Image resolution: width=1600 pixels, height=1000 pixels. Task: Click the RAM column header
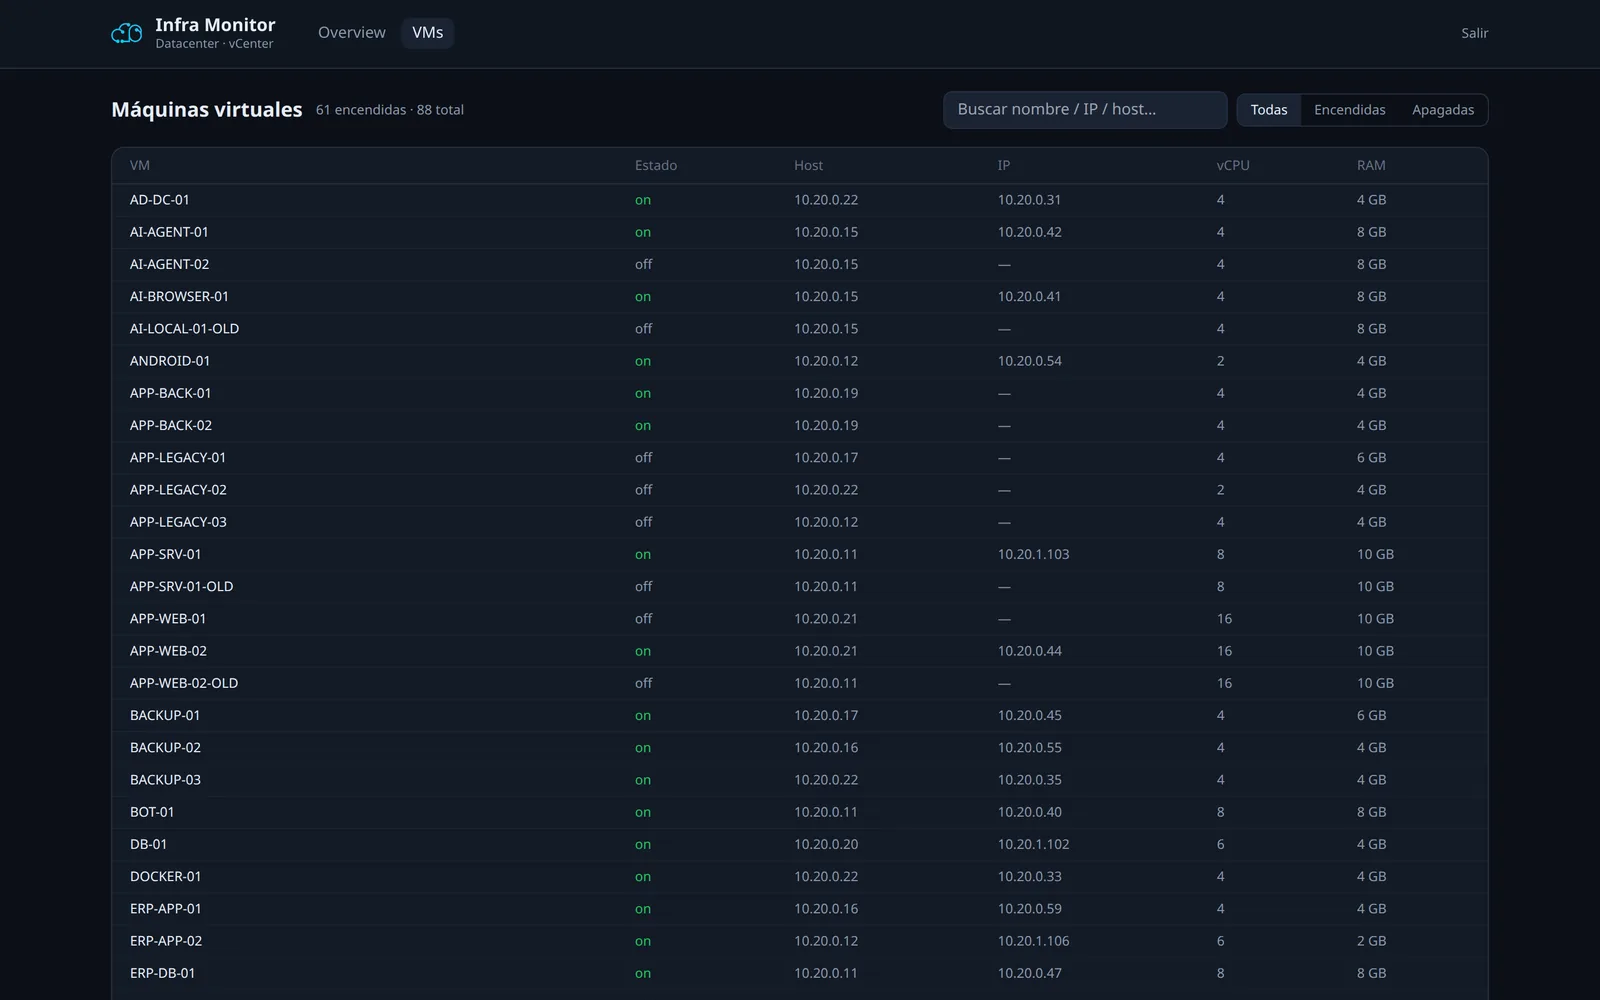point(1371,166)
